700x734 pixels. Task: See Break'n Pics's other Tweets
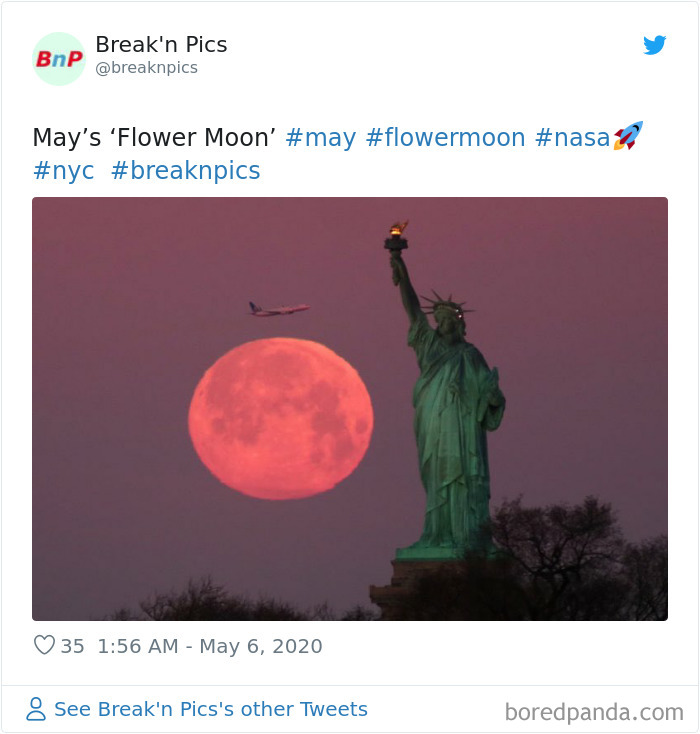click(x=211, y=709)
